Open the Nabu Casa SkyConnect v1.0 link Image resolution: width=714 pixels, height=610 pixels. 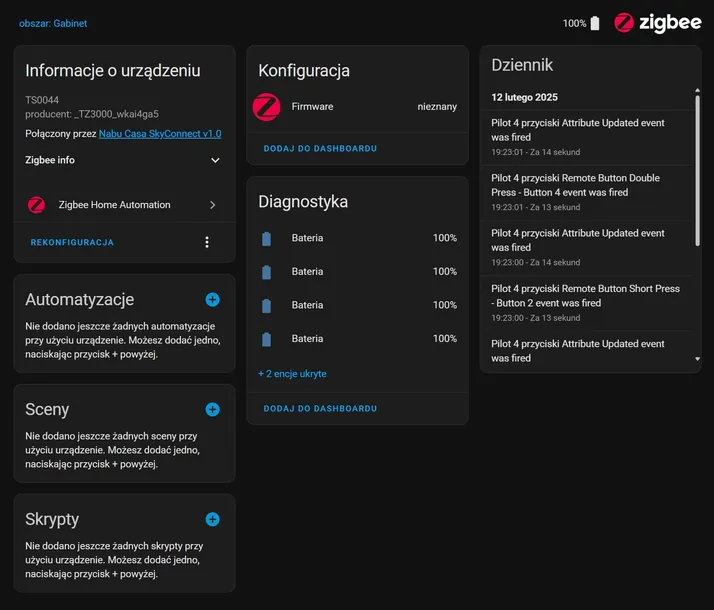160,134
